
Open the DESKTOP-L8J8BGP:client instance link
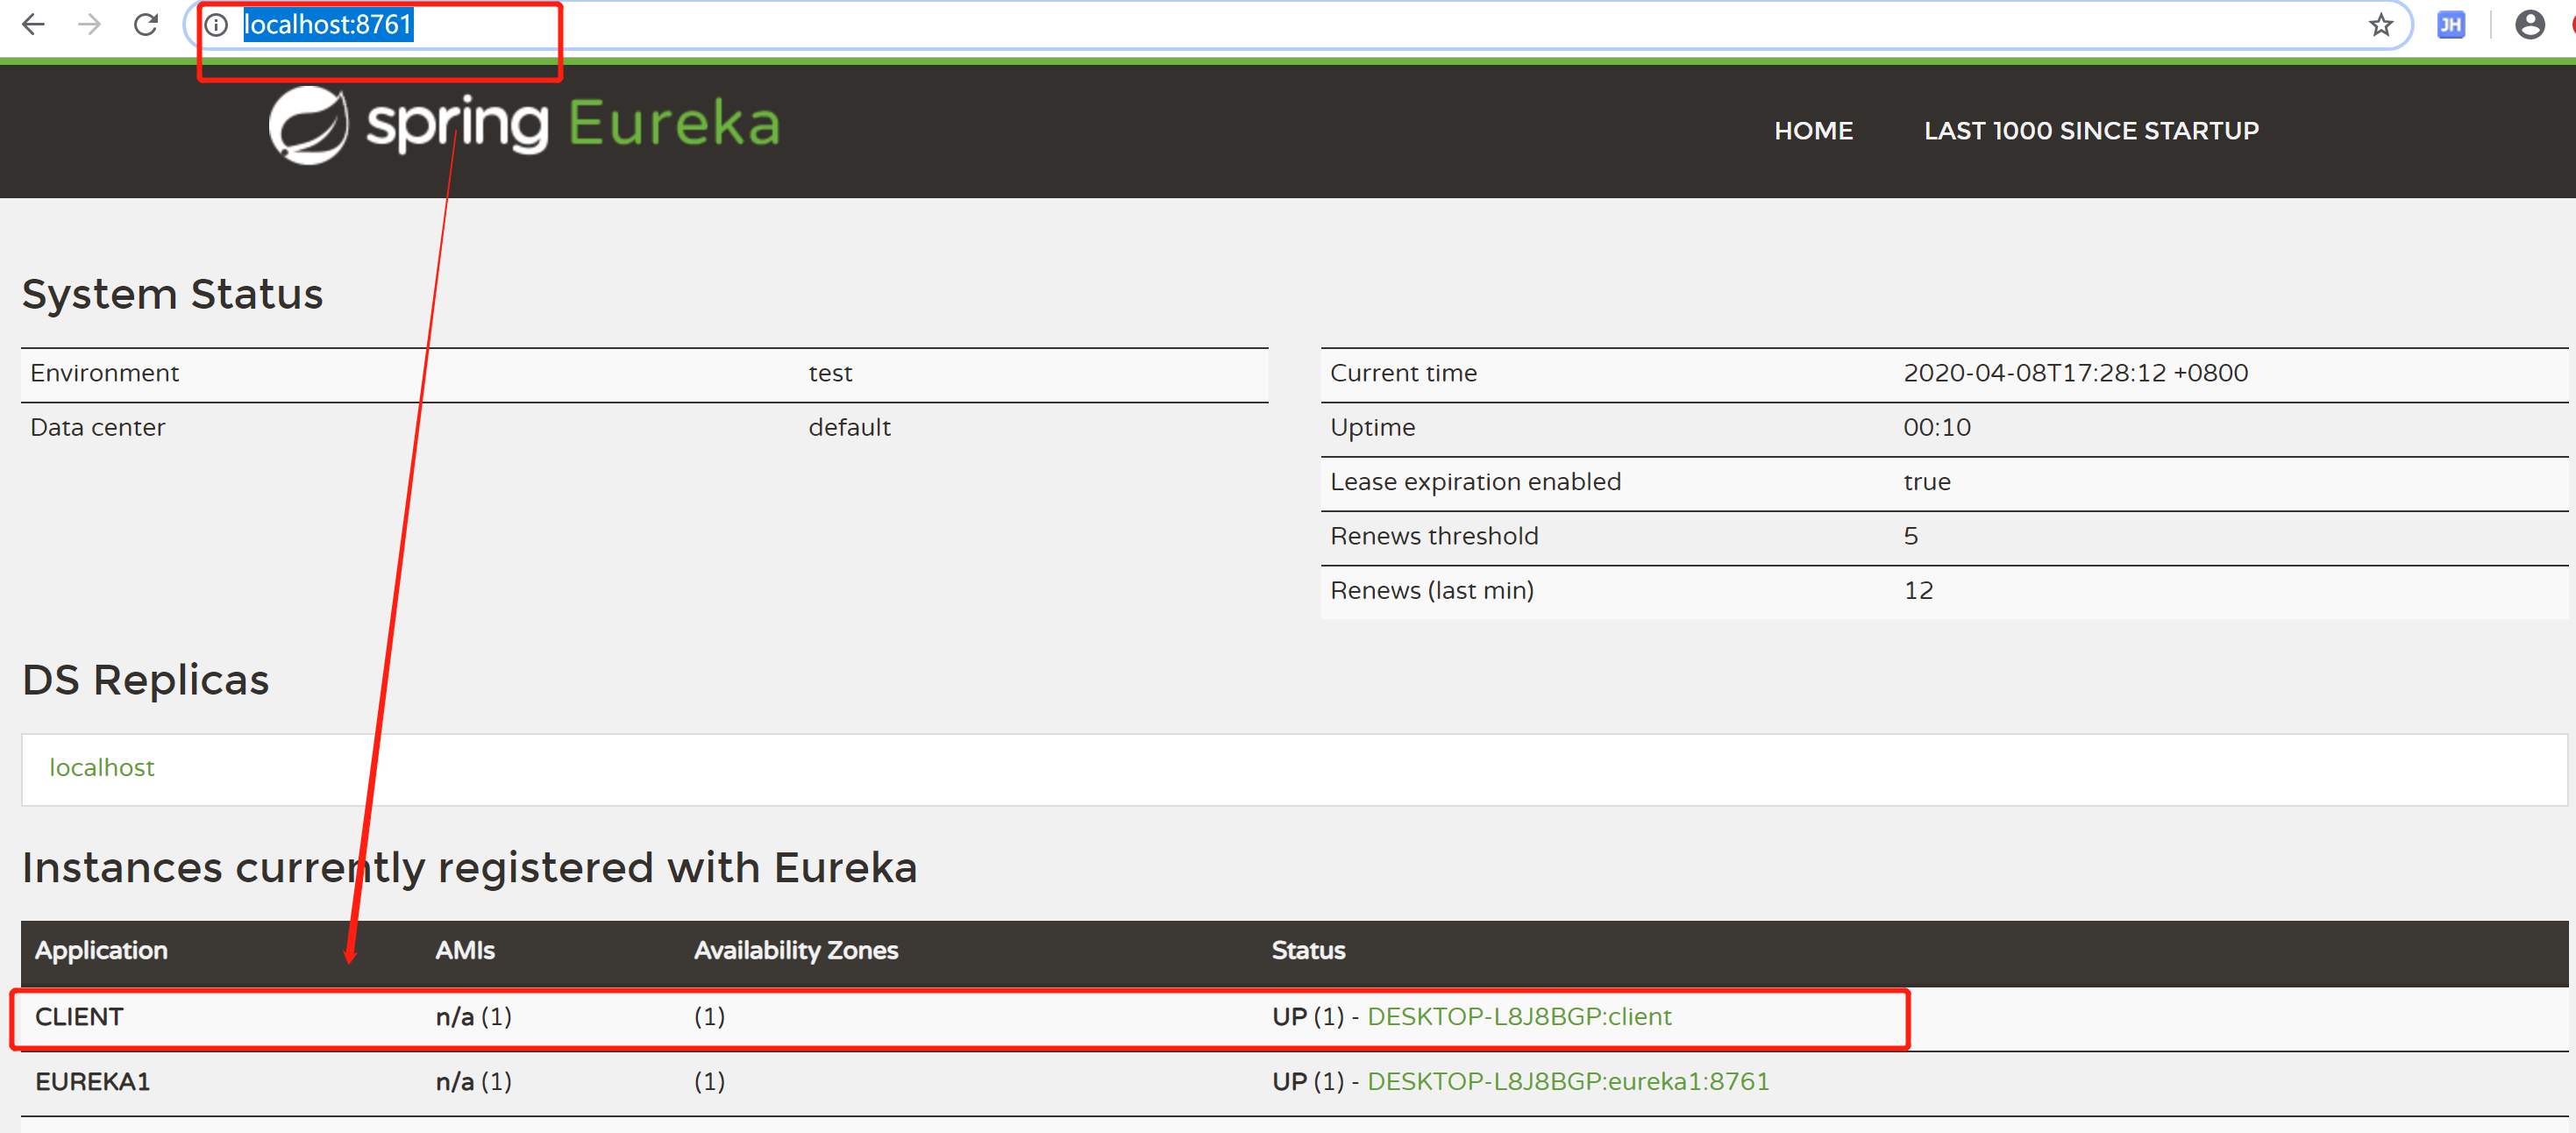point(1519,1016)
